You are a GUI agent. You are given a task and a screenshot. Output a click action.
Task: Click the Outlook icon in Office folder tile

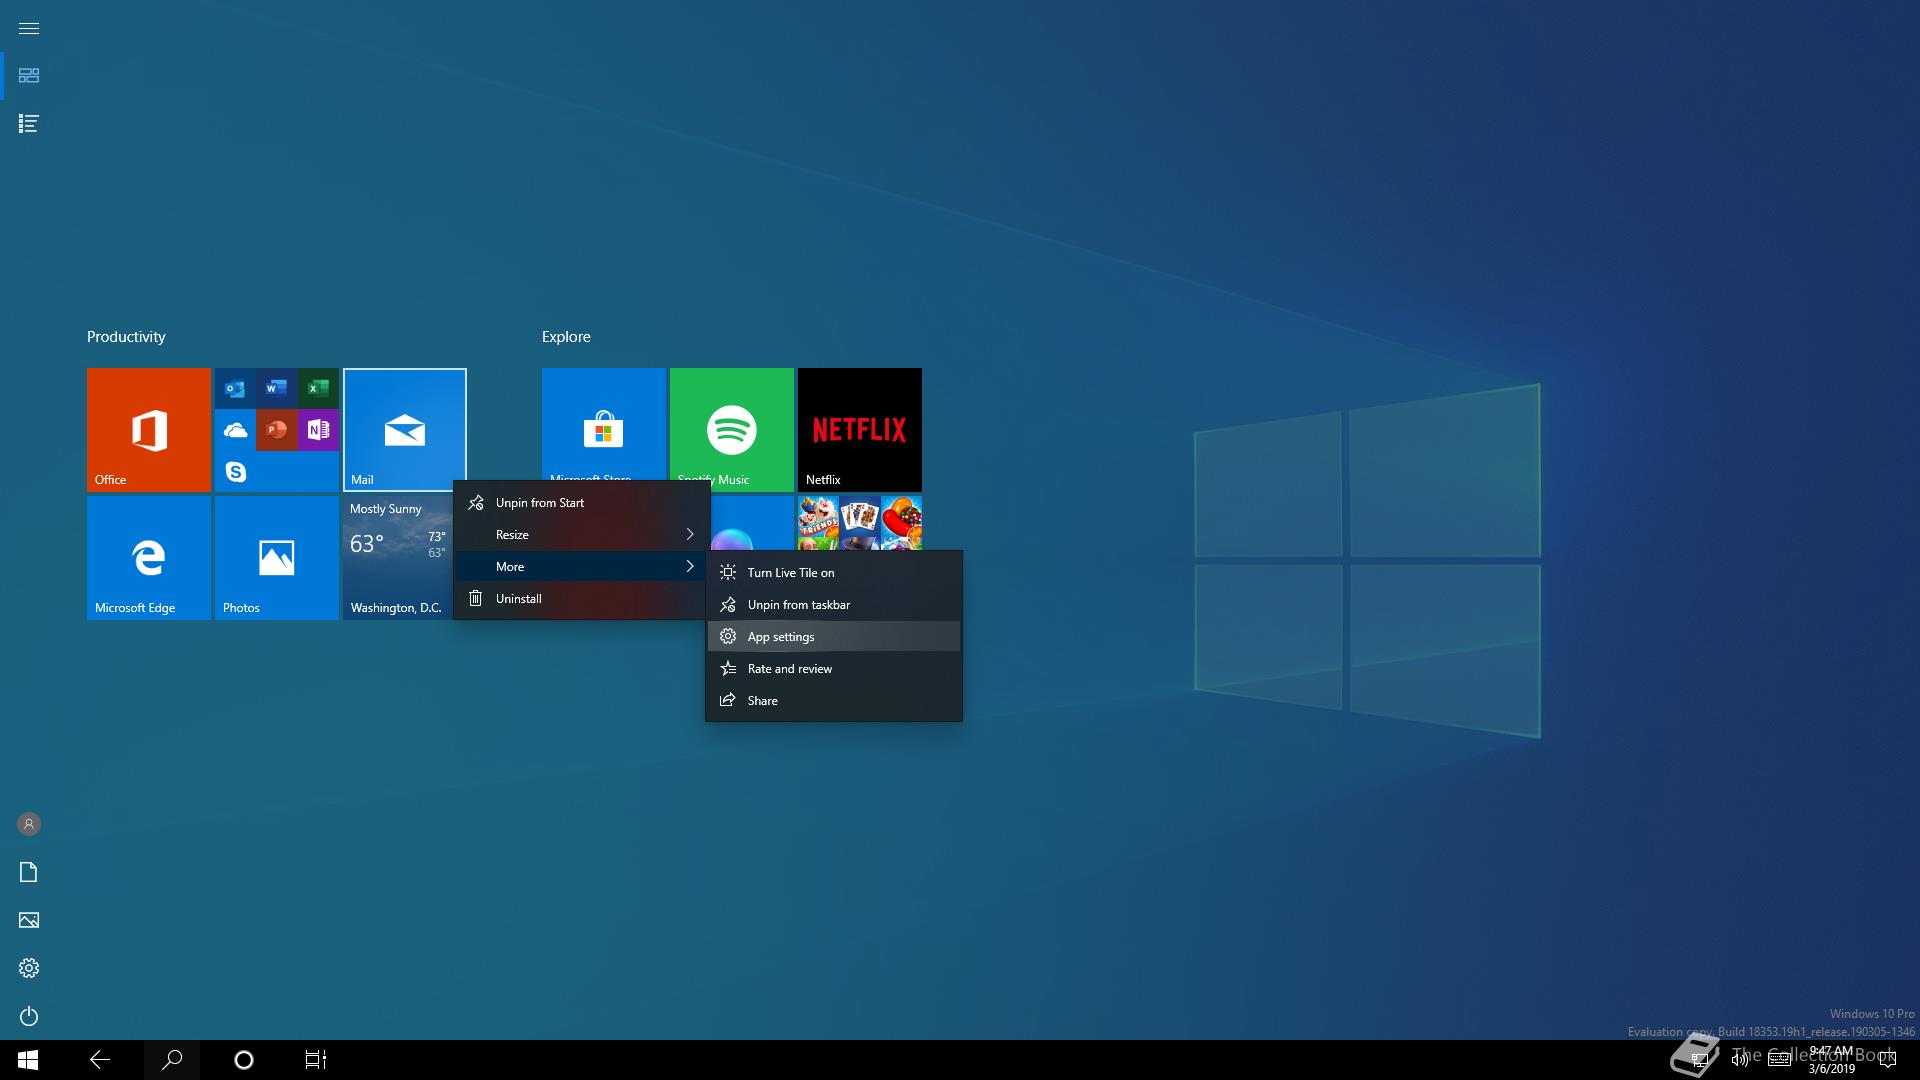tap(235, 389)
